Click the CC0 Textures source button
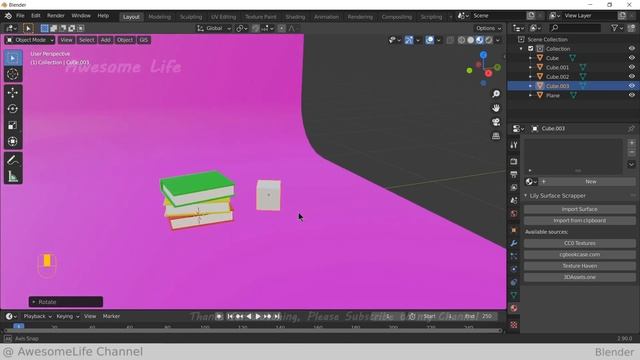Viewport: 640px width, 360px height. (x=580, y=243)
